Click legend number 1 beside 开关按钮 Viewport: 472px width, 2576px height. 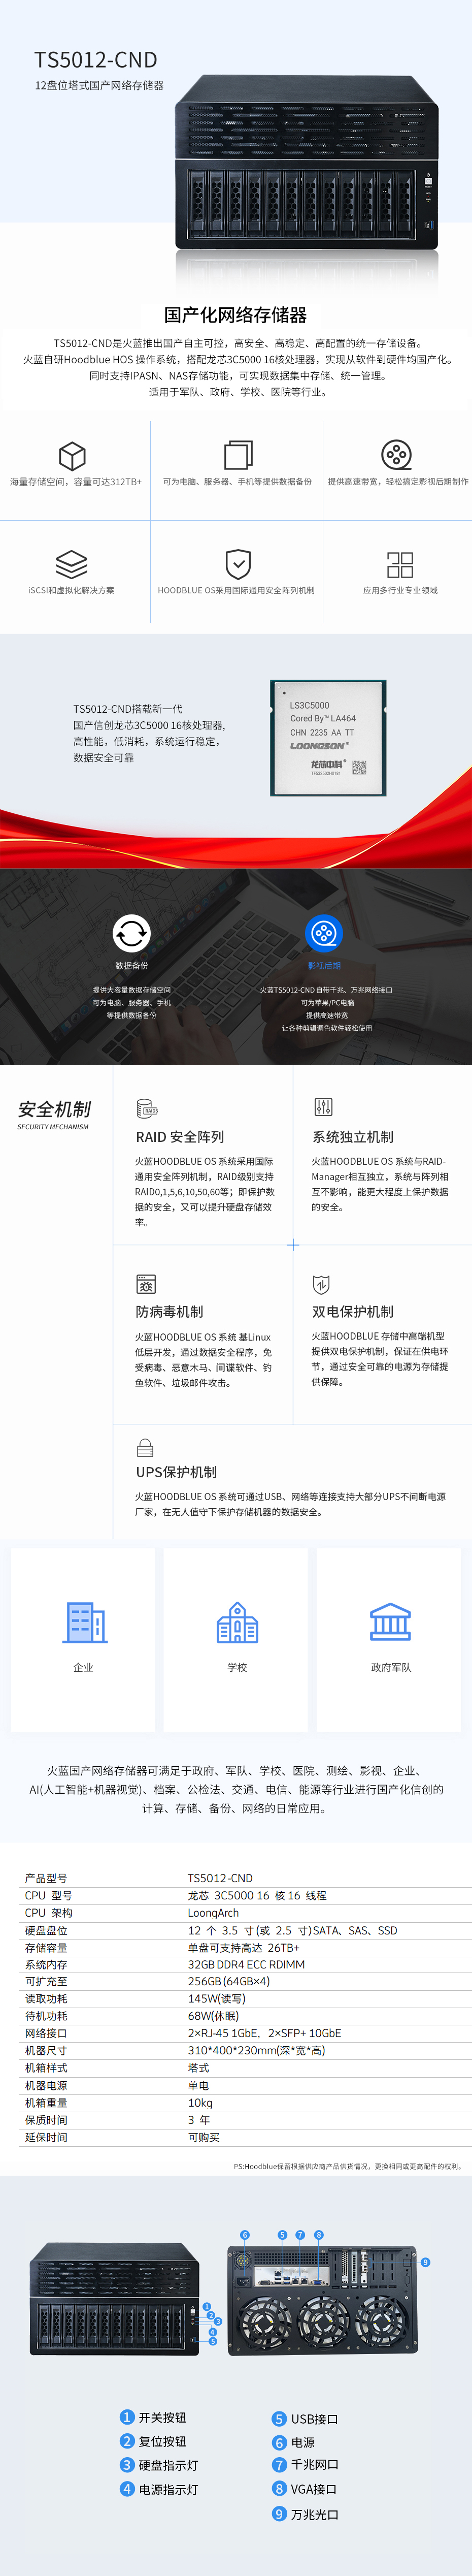coord(127,2416)
